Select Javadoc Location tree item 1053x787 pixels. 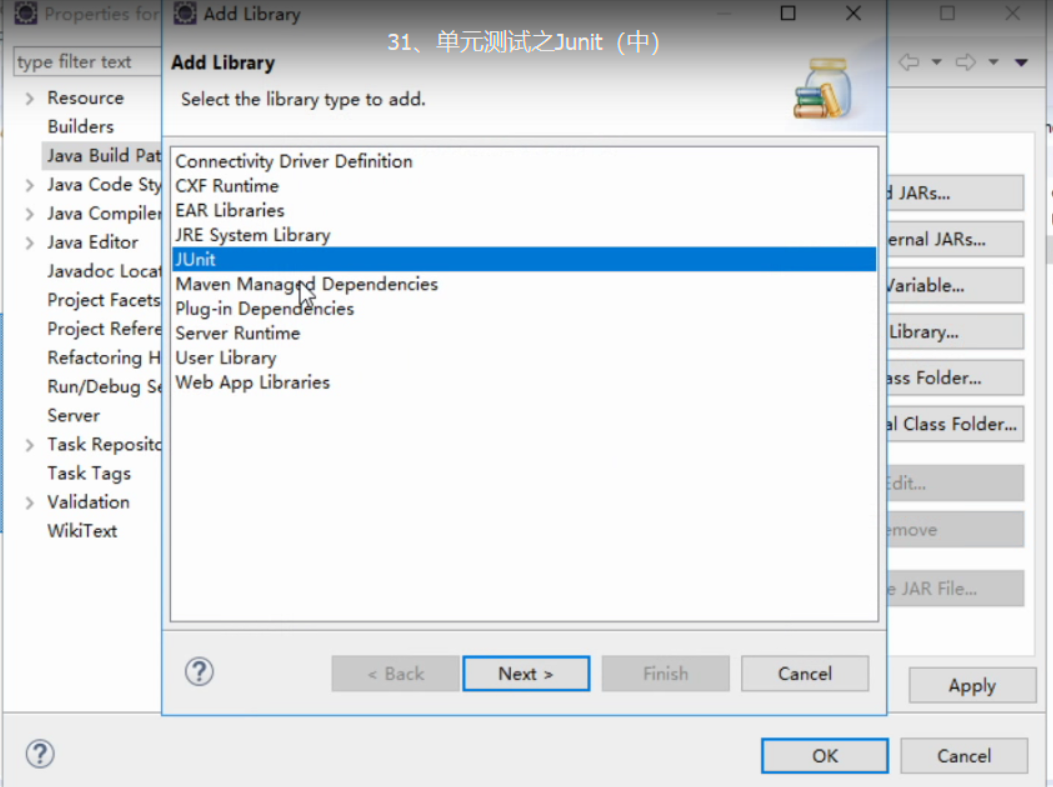tap(103, 271)
